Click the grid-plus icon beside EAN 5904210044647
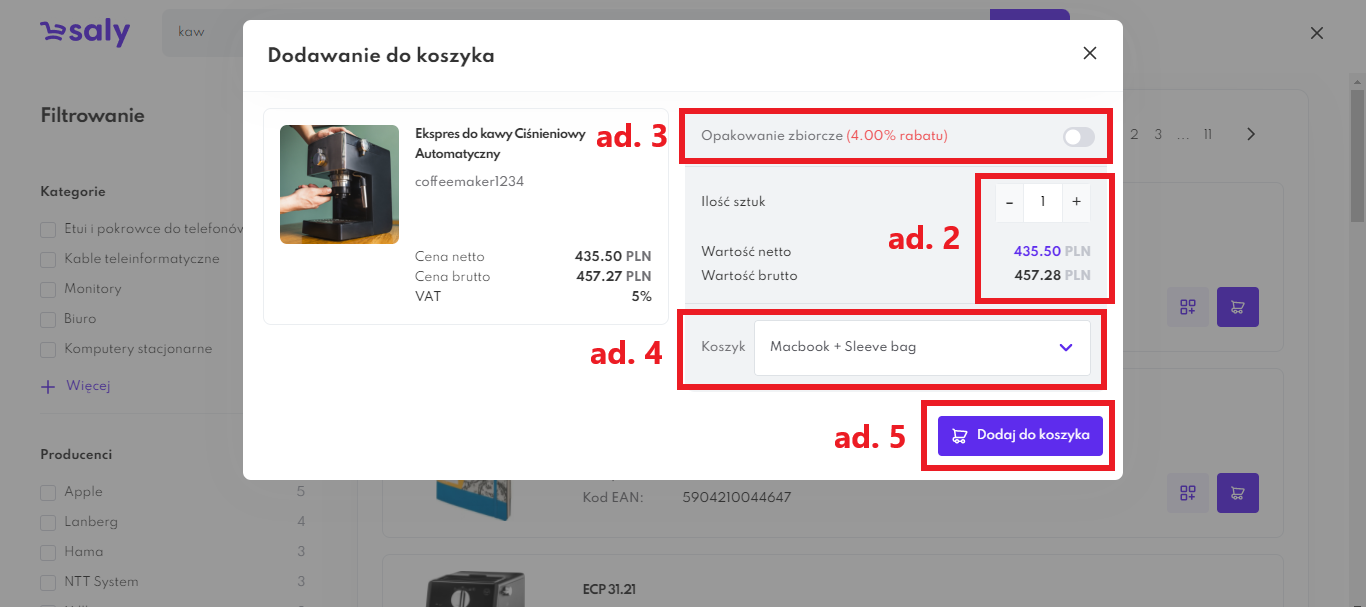Screen dimensions: 1366x607 pos(1187,493)
